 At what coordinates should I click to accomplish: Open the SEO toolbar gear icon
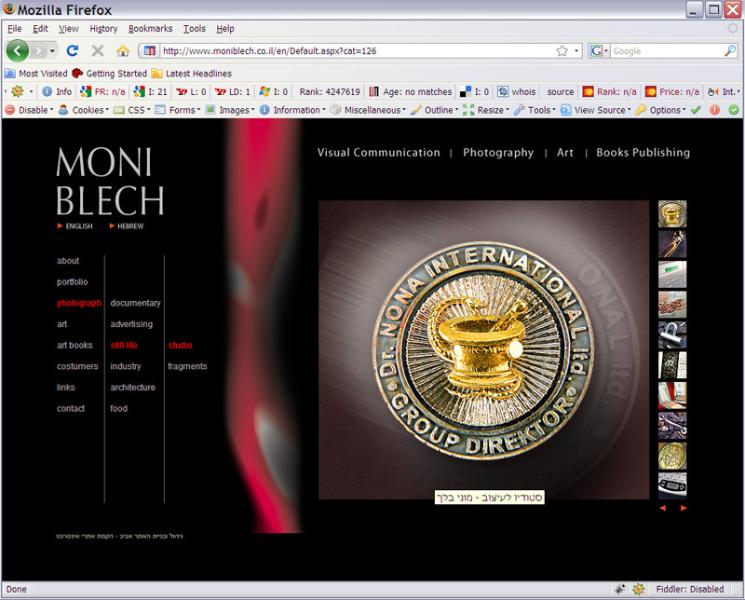(18, 91)
